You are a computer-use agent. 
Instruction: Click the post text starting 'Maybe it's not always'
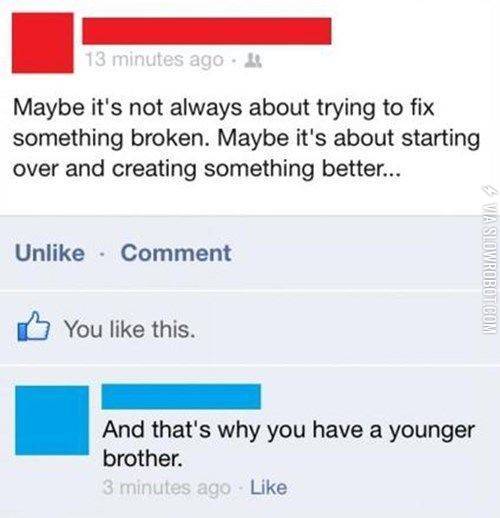[x=246, y=138]
